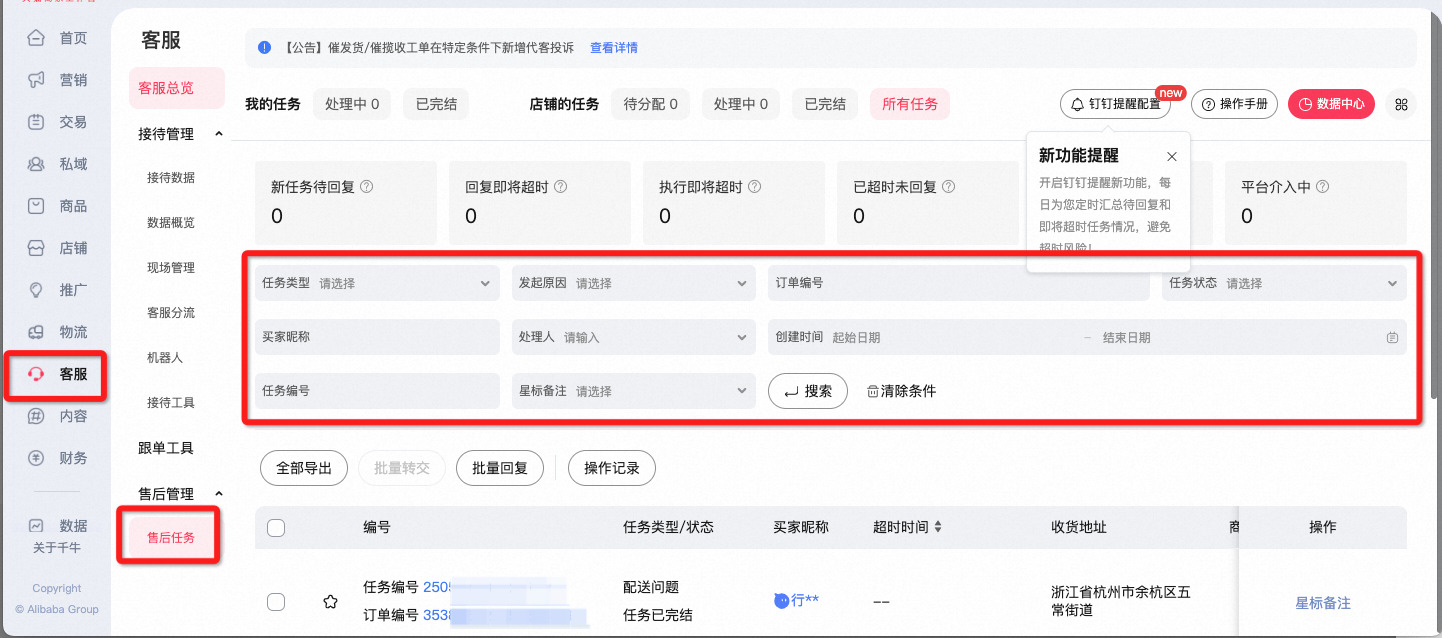Click 关于千牛 at sidebar bottom

coord(57,548)
